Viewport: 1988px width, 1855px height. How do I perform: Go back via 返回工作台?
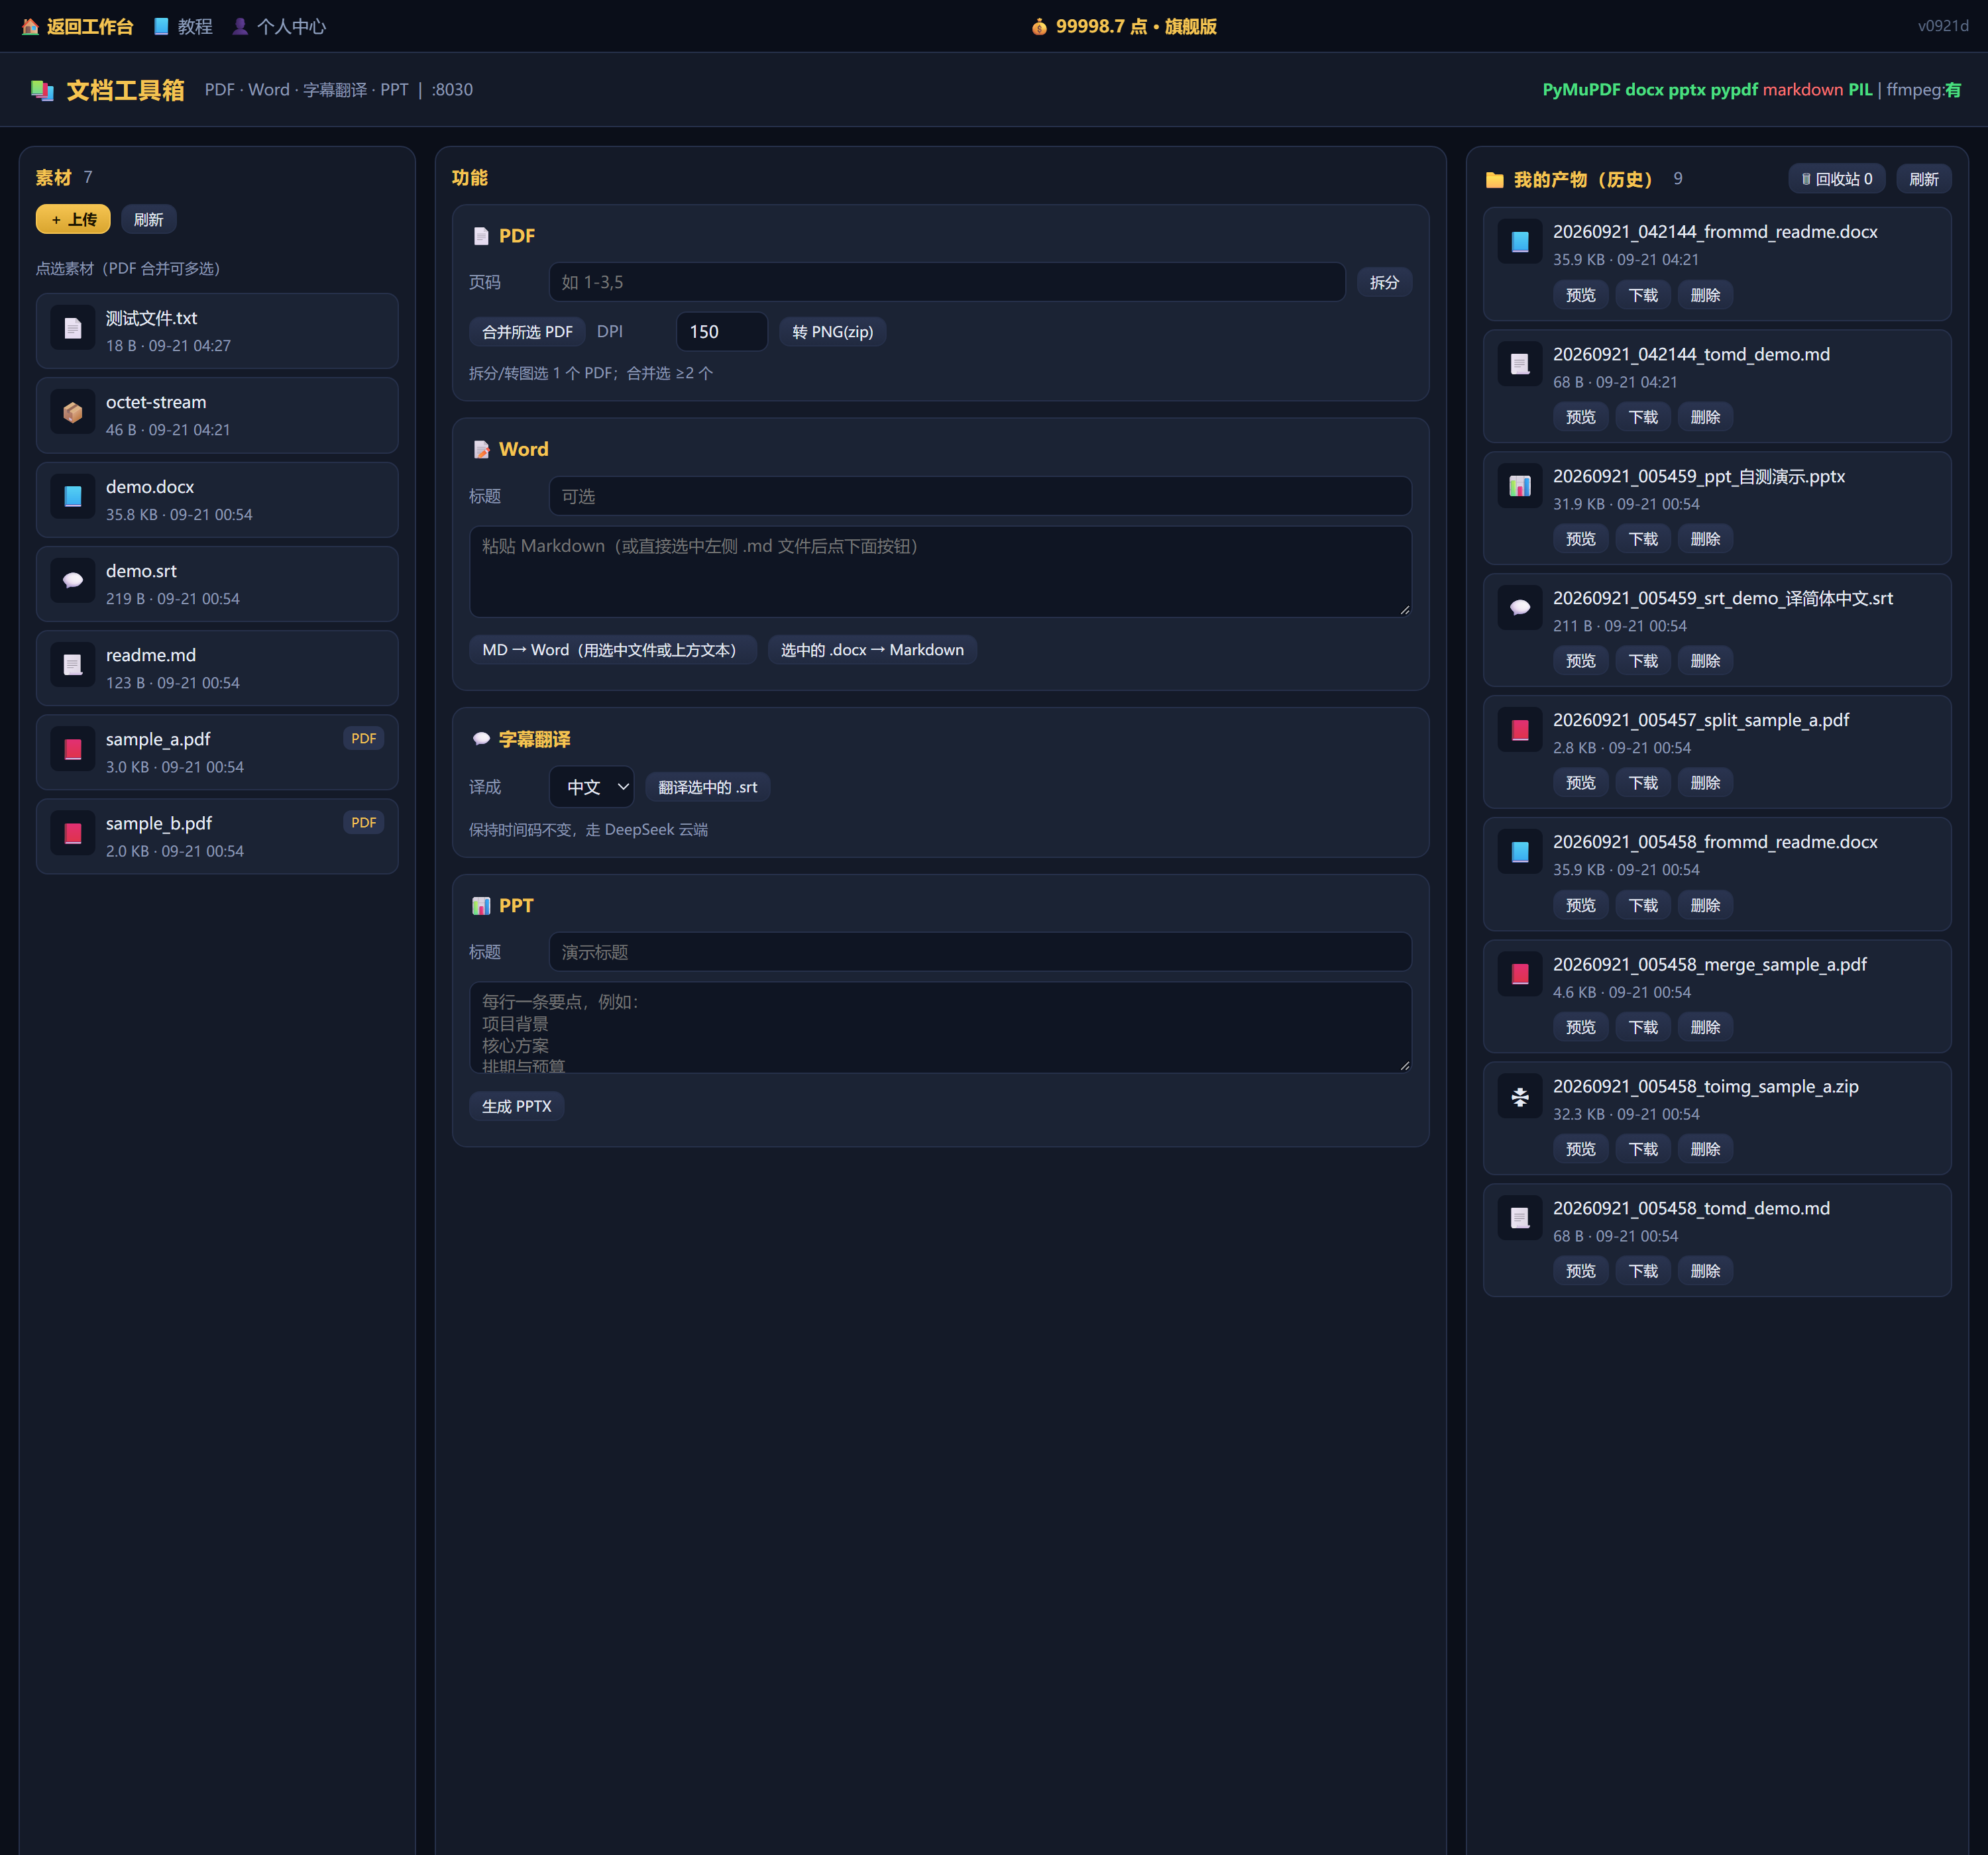tap(77, 26)
